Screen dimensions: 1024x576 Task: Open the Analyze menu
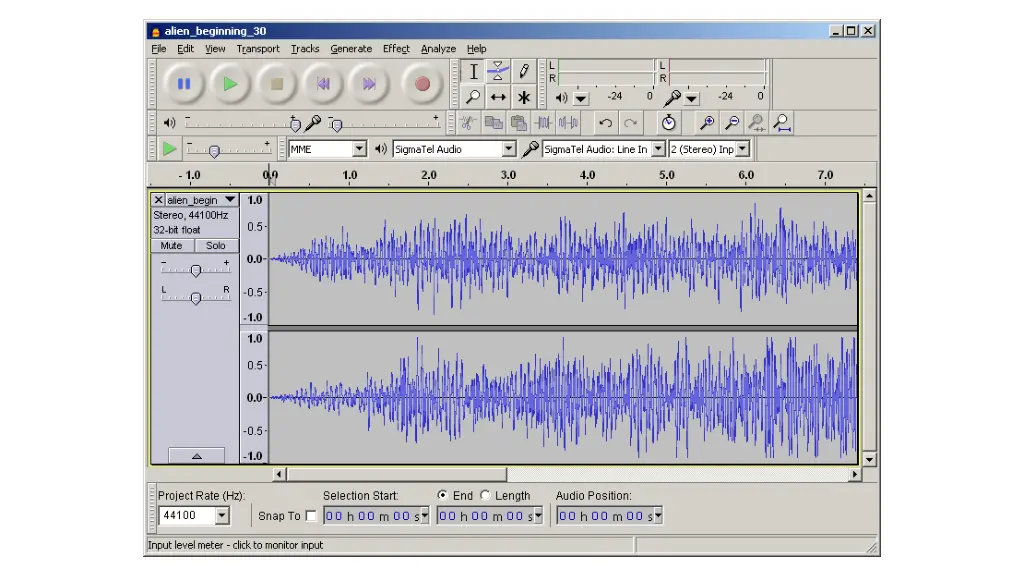(x=438, y=49)
